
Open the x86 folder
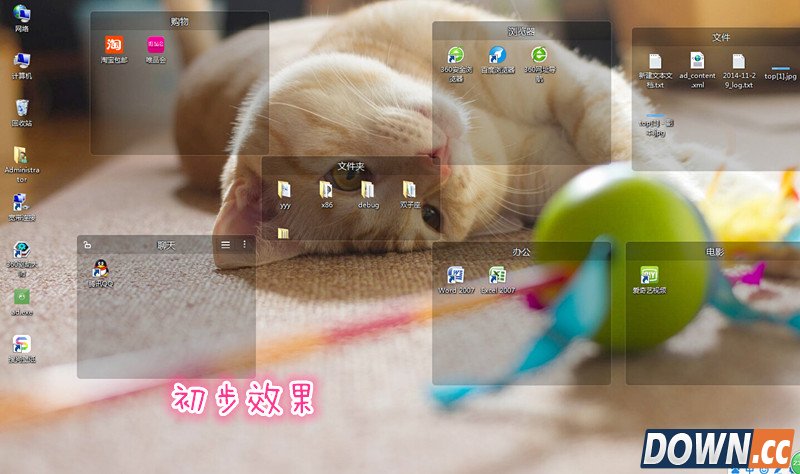[326, 189]
